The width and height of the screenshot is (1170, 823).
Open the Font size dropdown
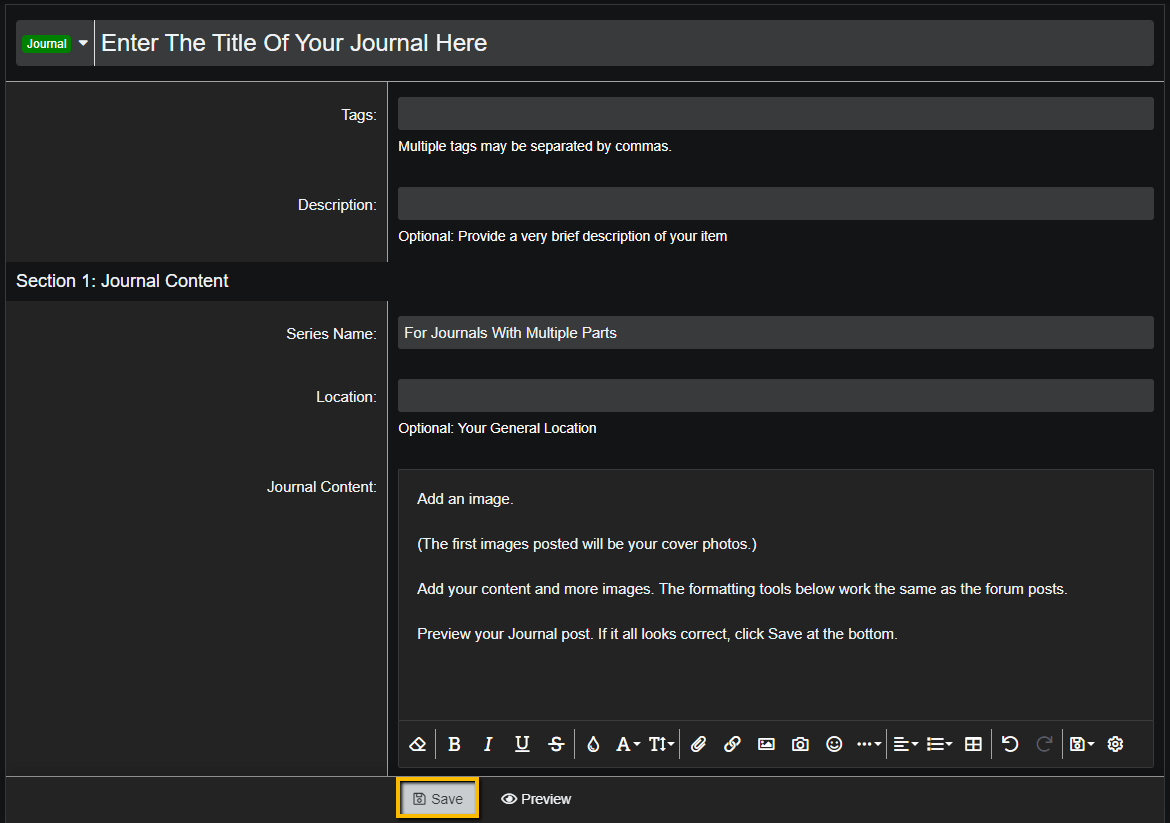coord(661,744)
